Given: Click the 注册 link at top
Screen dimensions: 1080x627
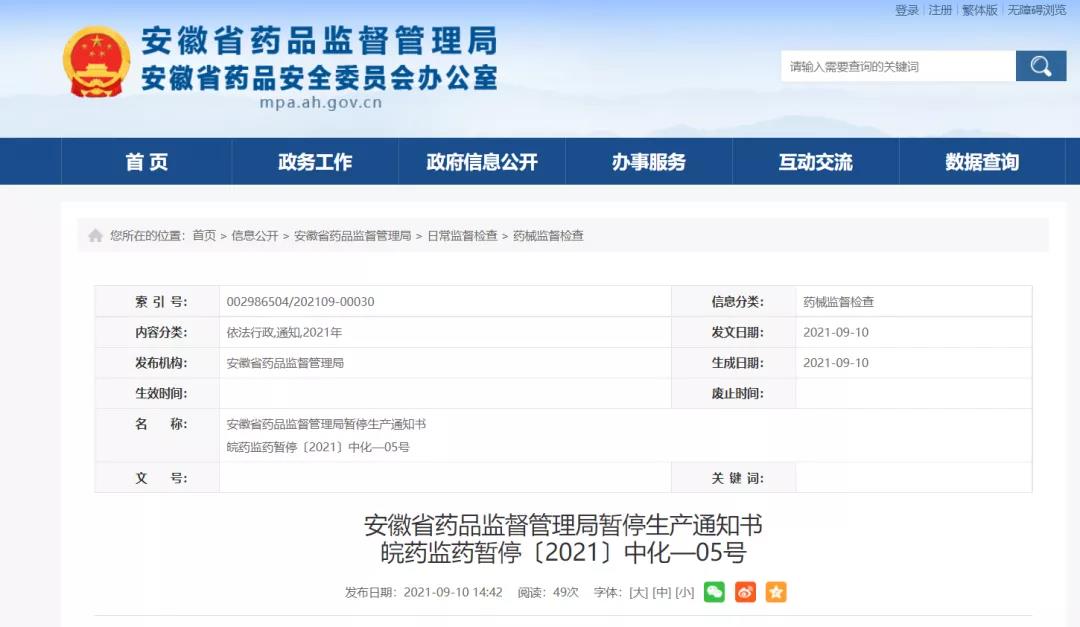Looking at the screenshot, I should pos(940,10).
